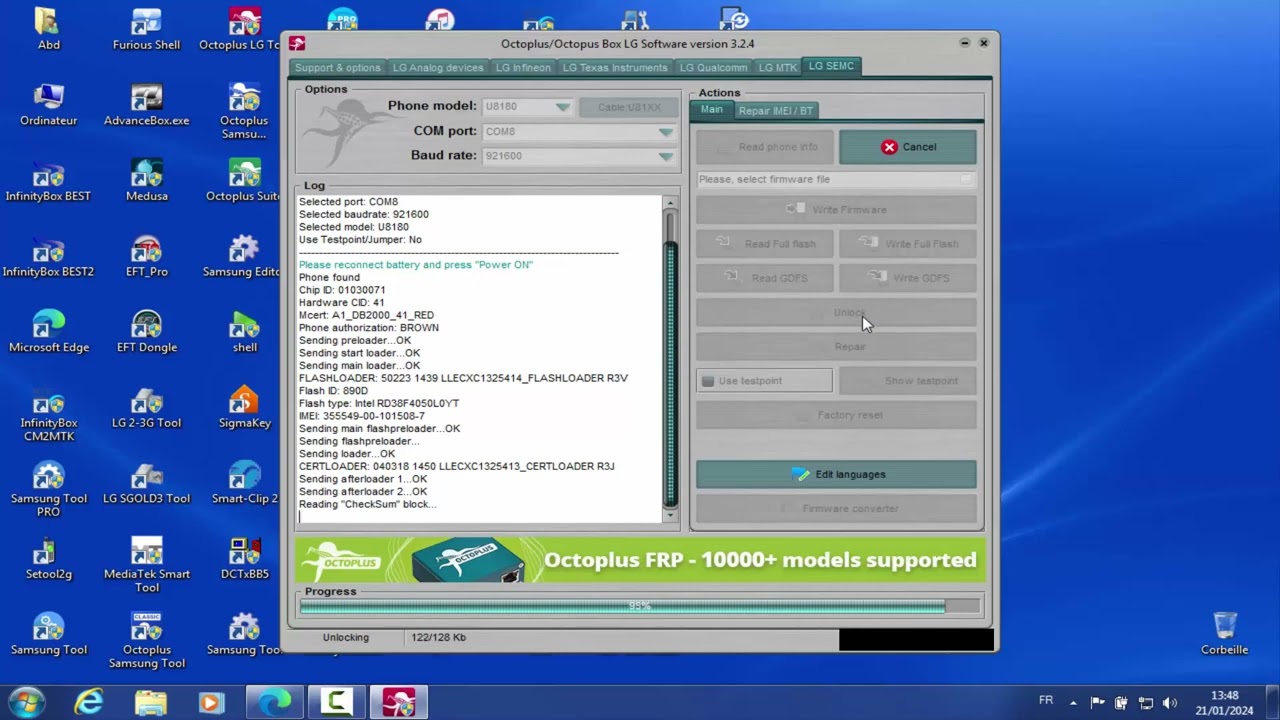Click the Read Full flash button
This screenshot has width=1280, height=720.
click(x=765, y=244)
